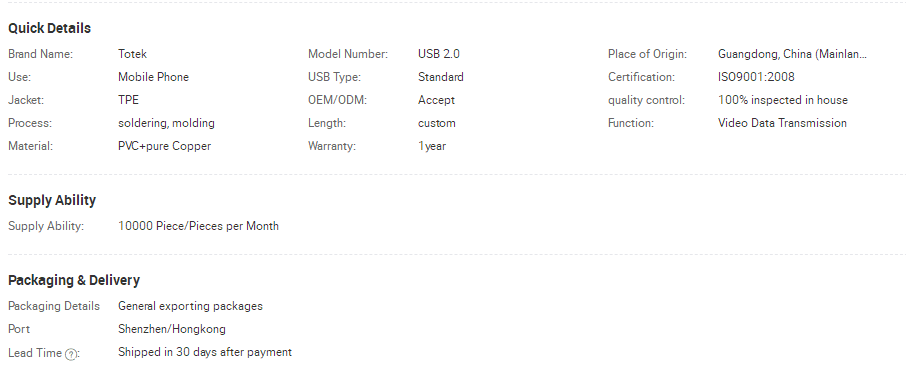Click the ISO9001:2008 certification value
The image size is (906, 375).
[756, 77]
